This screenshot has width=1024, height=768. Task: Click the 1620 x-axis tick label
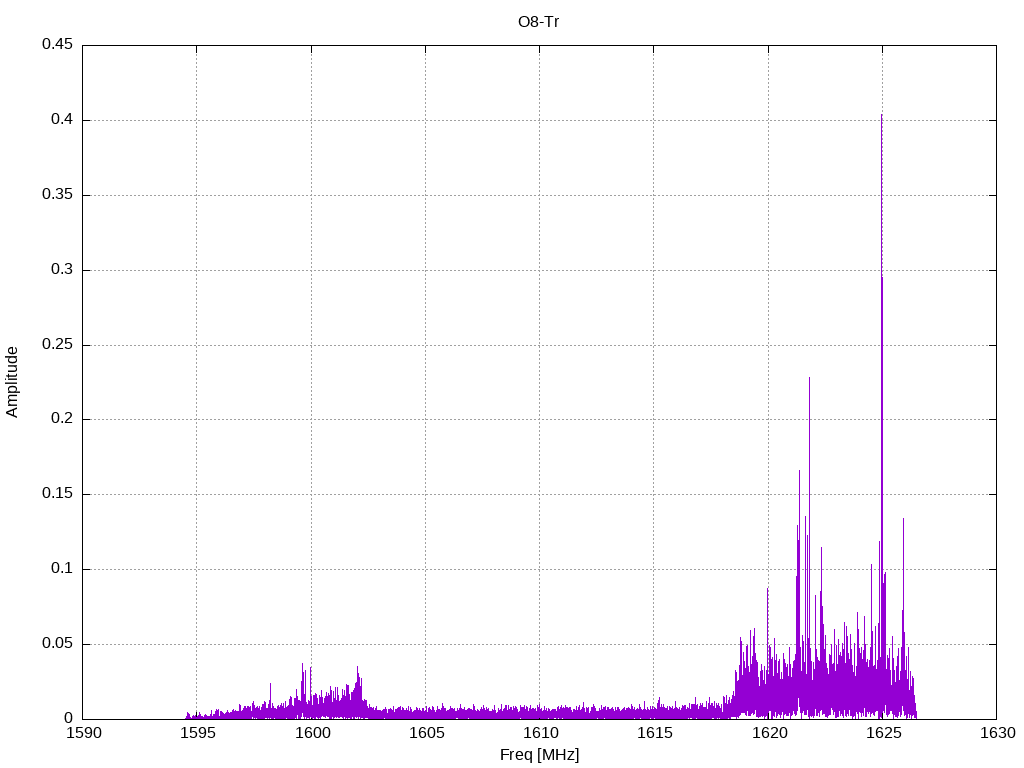pos(769,733)
